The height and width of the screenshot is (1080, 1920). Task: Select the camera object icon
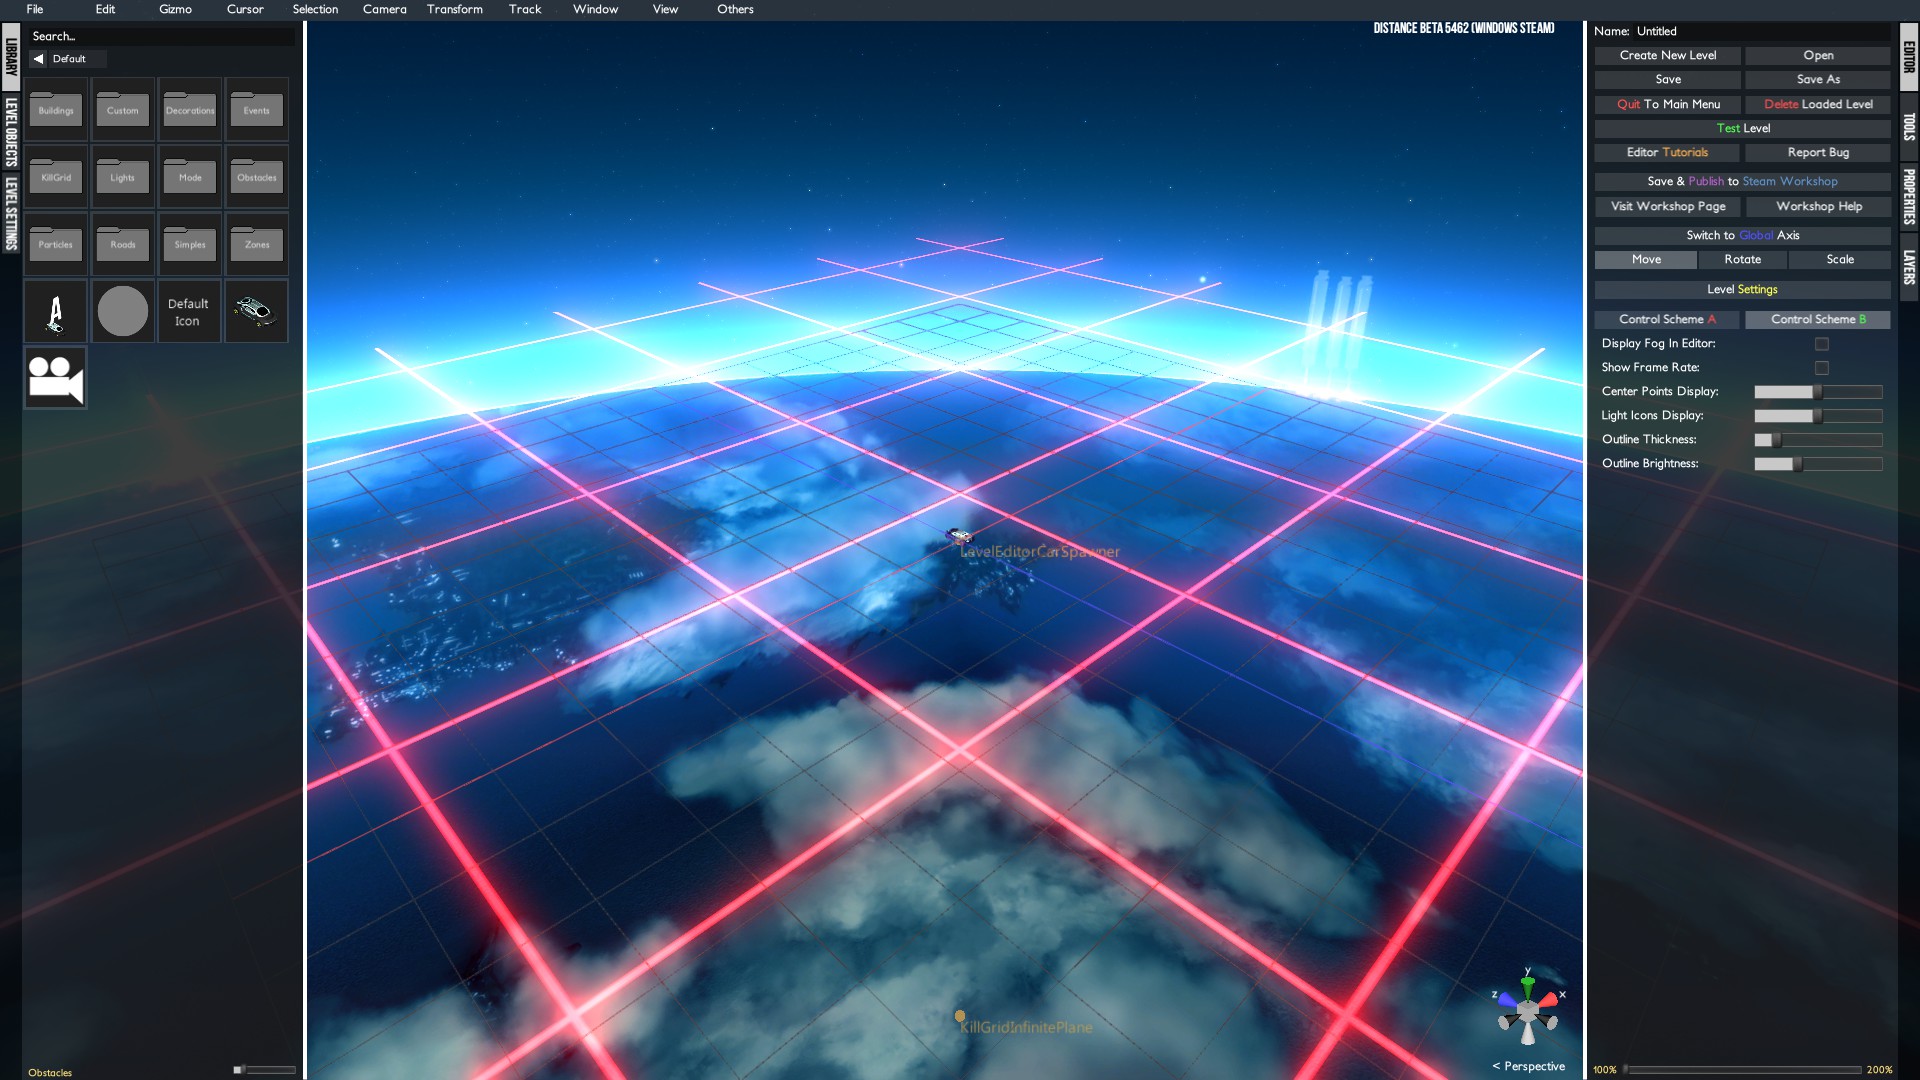pos(56,378)
